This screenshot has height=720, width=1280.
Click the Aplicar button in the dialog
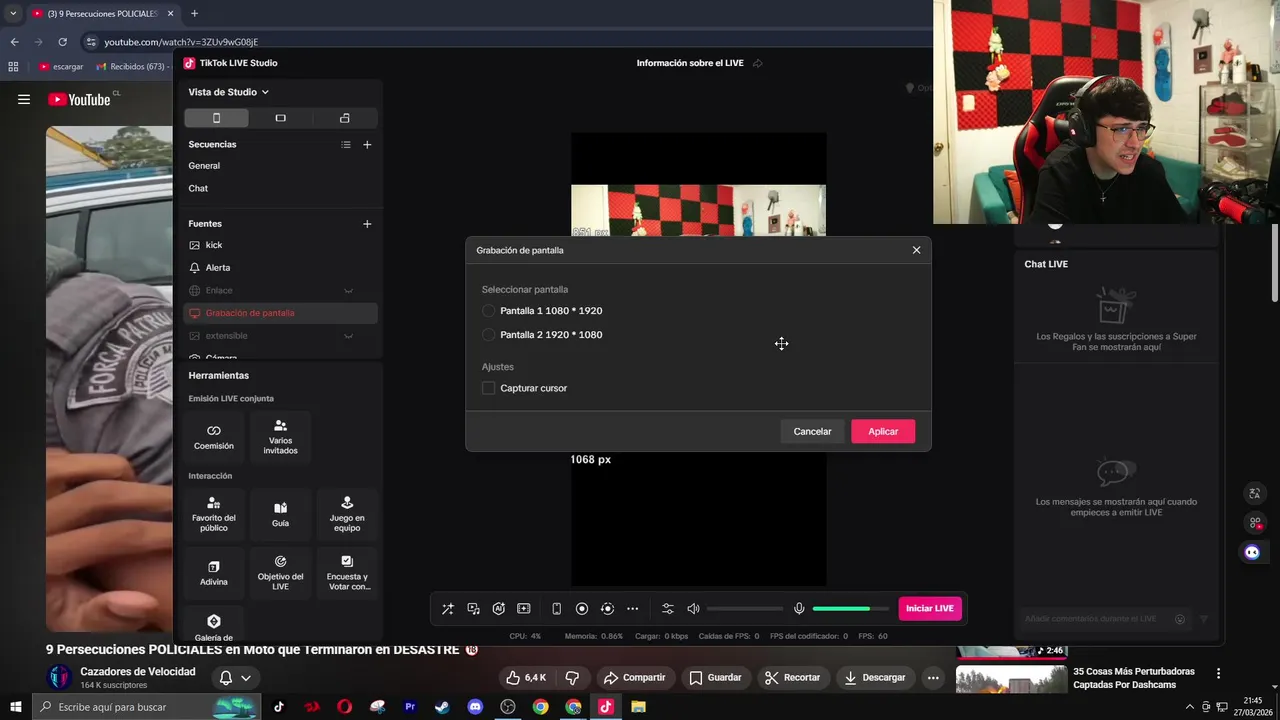pos(883,431)
